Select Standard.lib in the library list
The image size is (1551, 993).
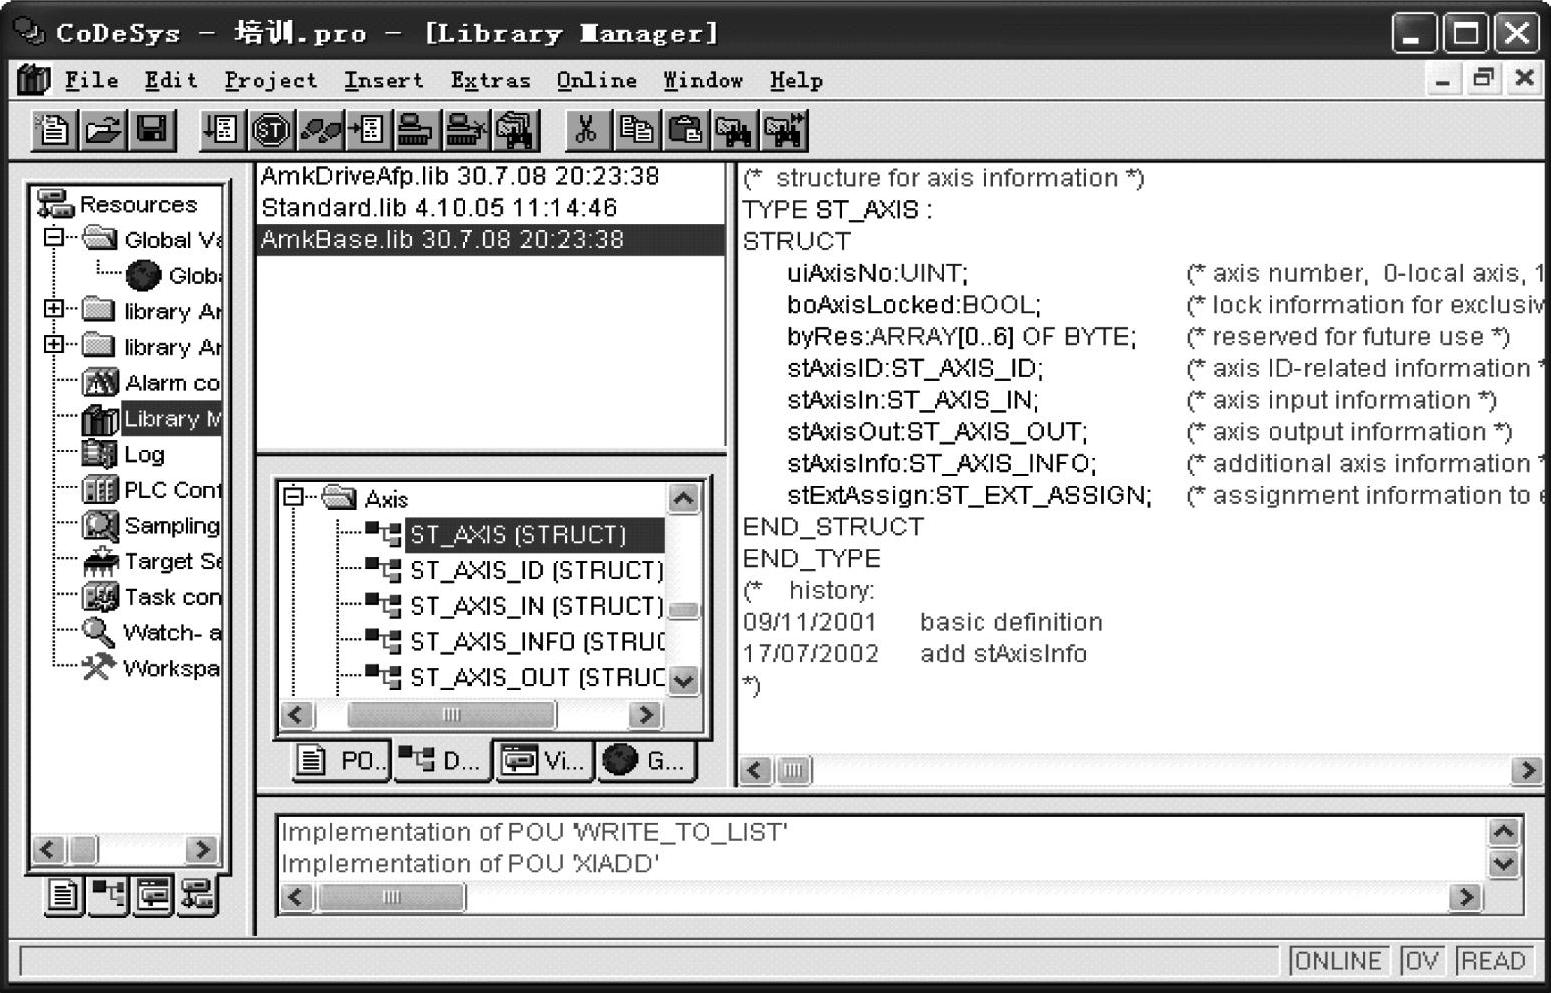490,208
